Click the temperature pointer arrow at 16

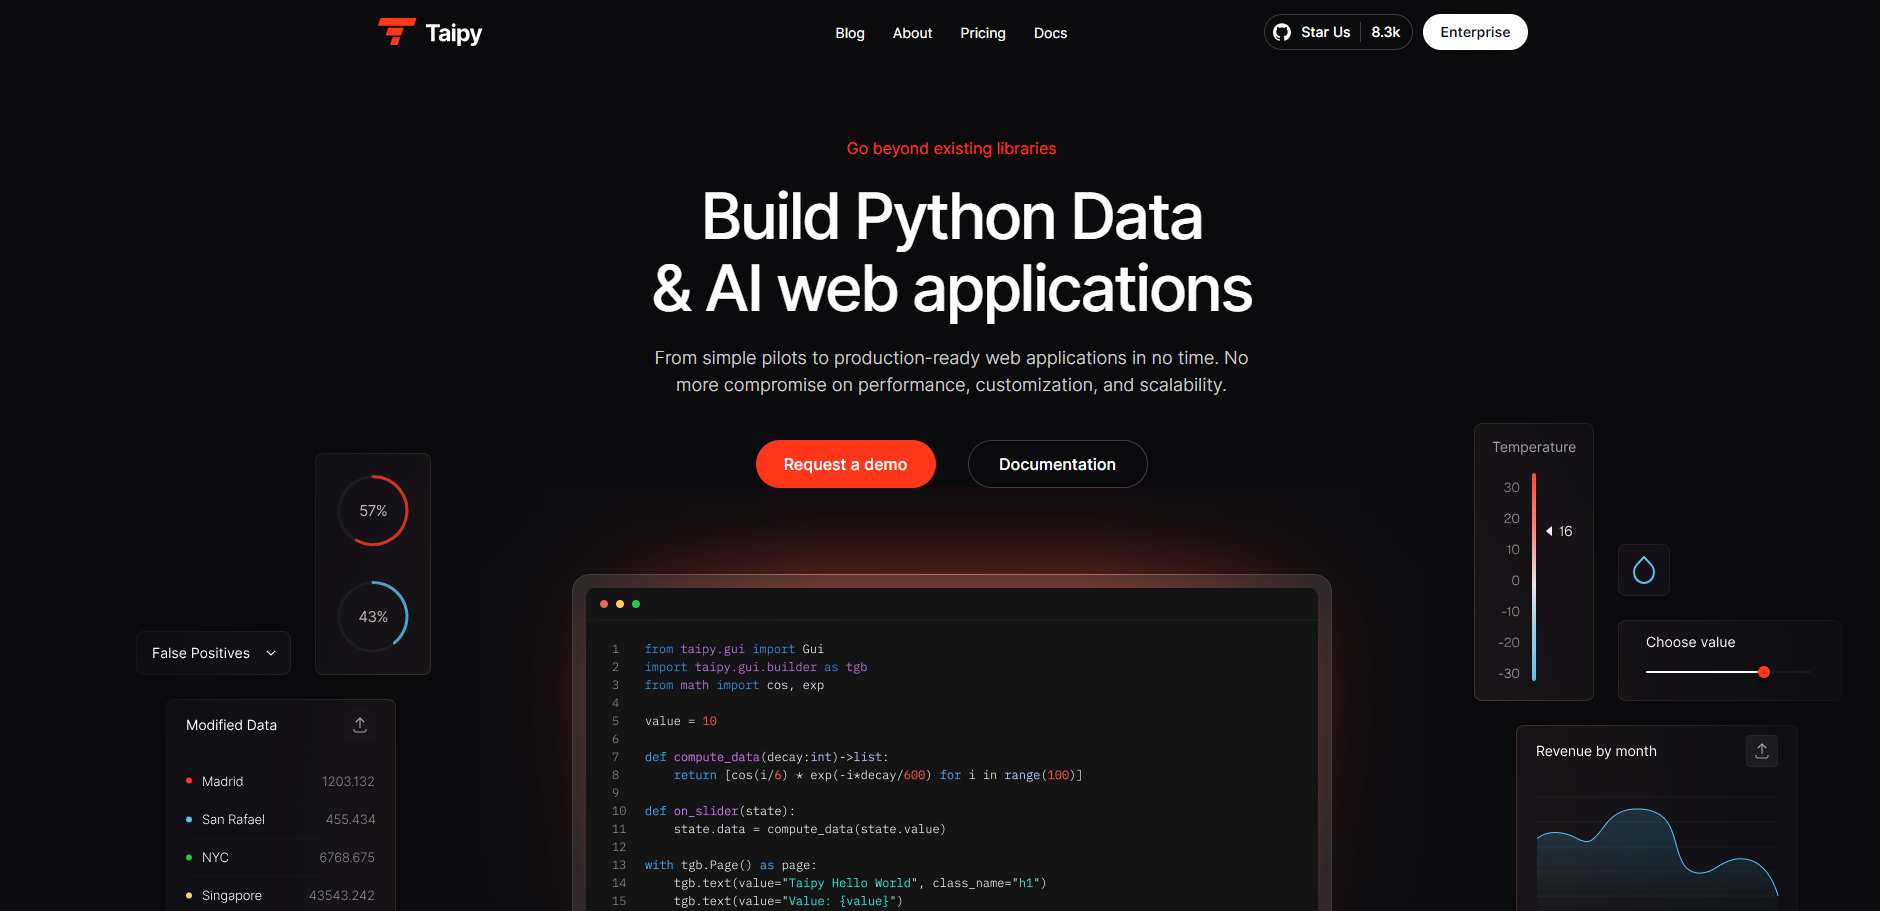[x=1549, y=531]
